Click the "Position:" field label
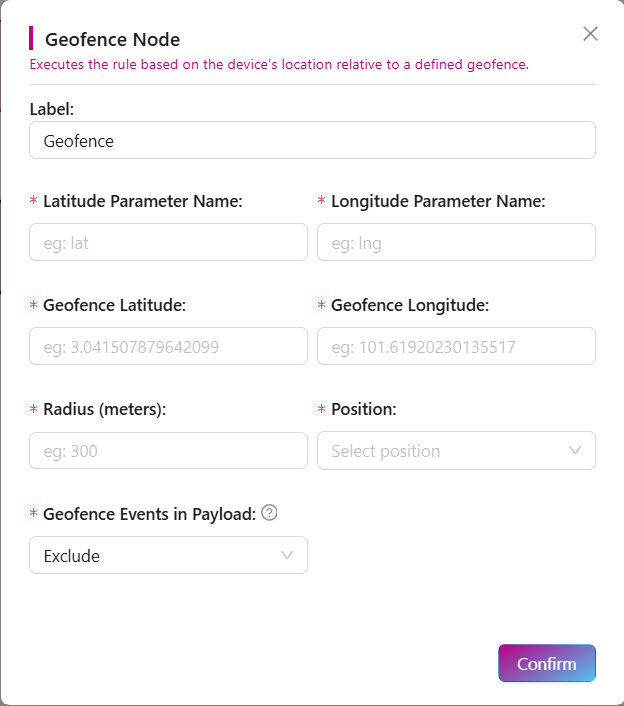Screen dimensions: 624x706 tap(363, 409)
